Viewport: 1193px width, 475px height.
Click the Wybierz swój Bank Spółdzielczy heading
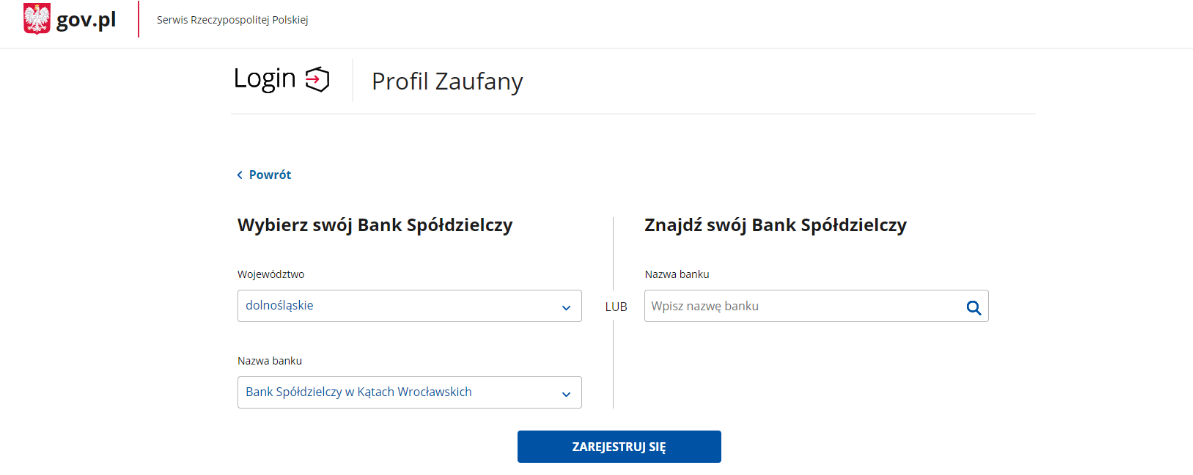click(x=375, y=226)
